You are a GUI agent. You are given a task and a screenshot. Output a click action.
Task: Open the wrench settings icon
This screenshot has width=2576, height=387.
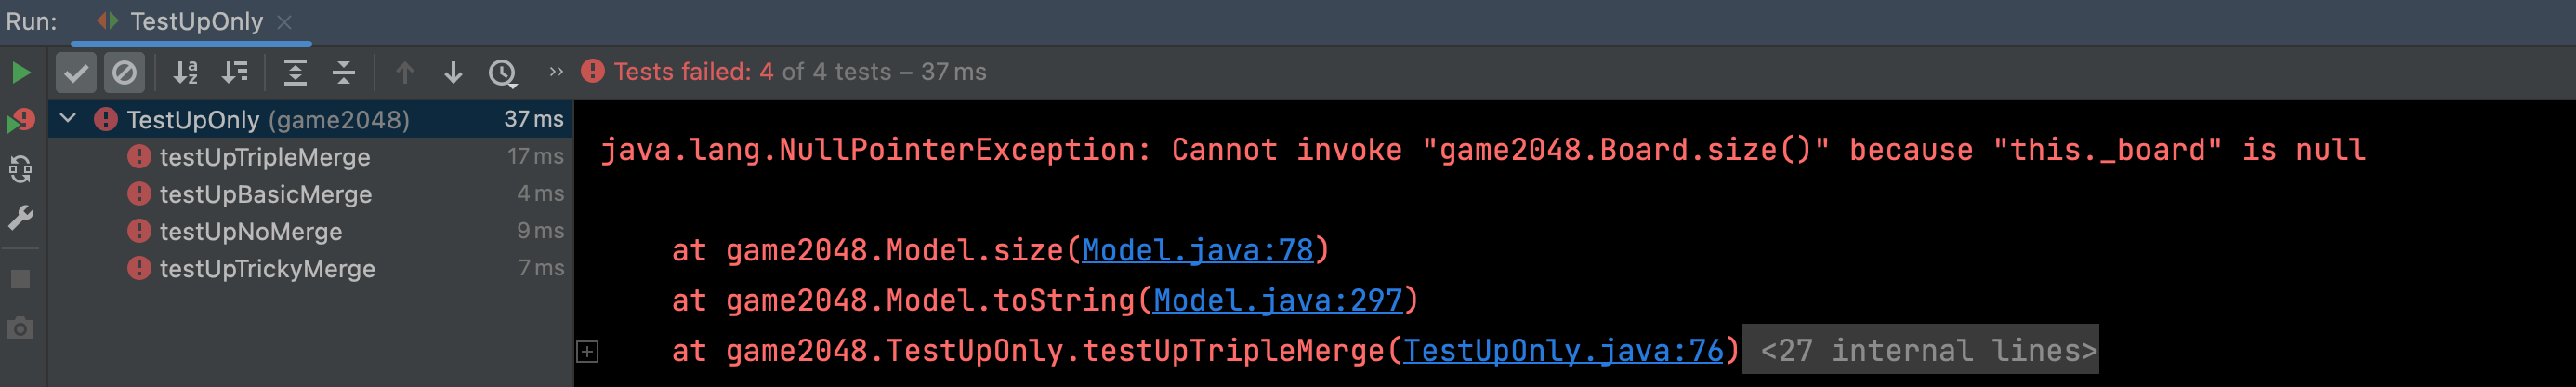coord(20,218)
